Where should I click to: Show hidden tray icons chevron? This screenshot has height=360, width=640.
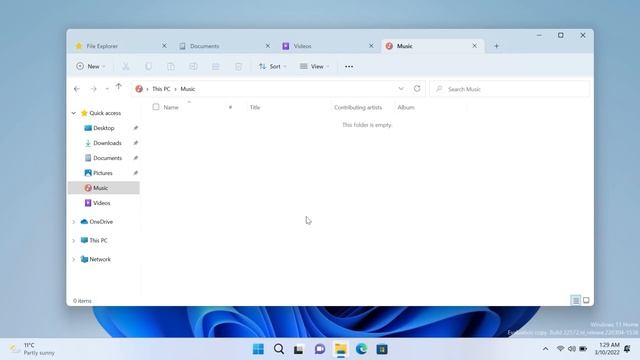click(545, 349)
